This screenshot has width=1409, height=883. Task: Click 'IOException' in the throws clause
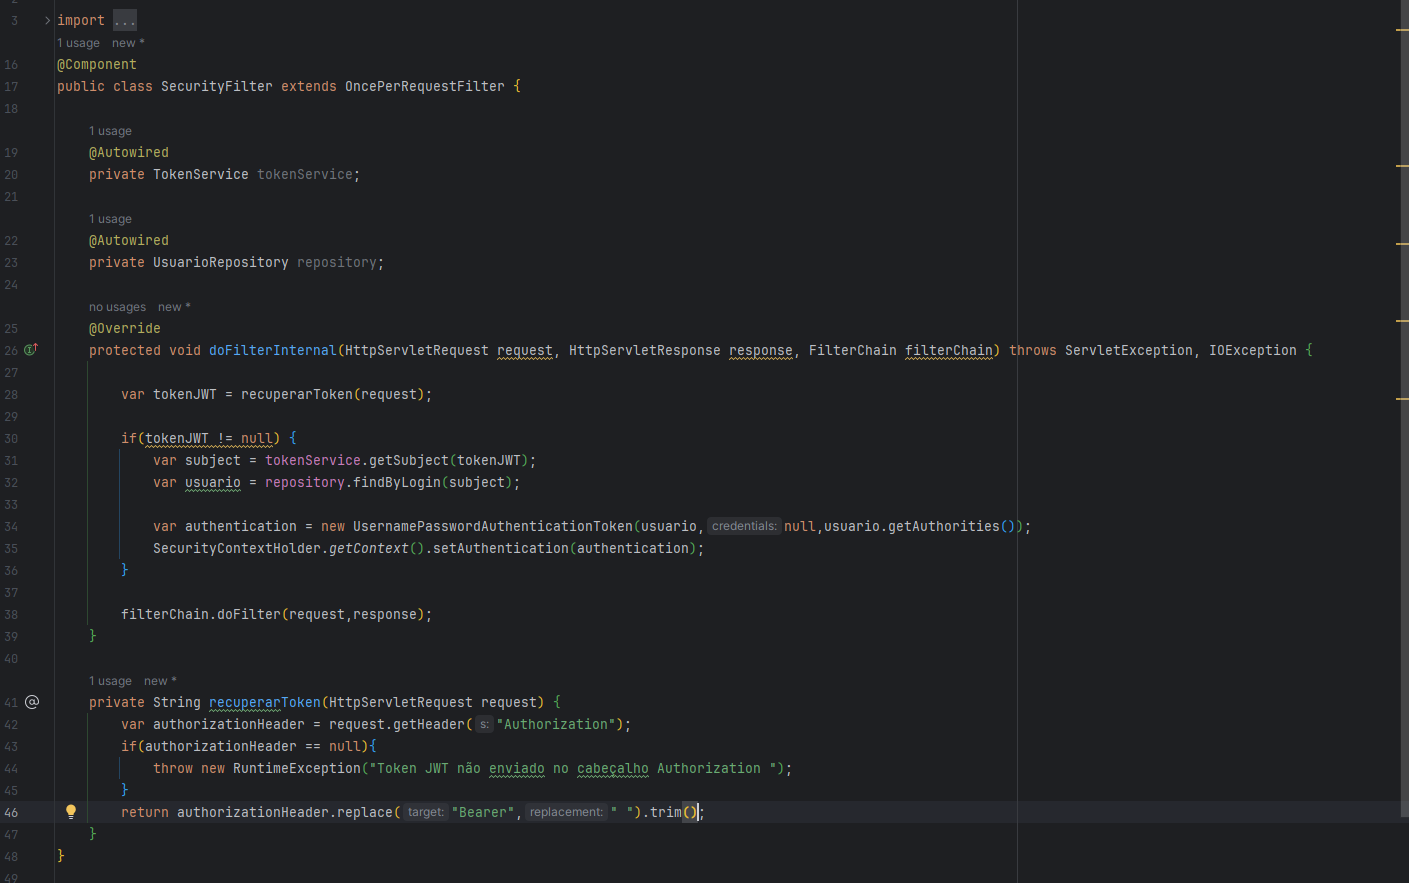[1253, 350]
